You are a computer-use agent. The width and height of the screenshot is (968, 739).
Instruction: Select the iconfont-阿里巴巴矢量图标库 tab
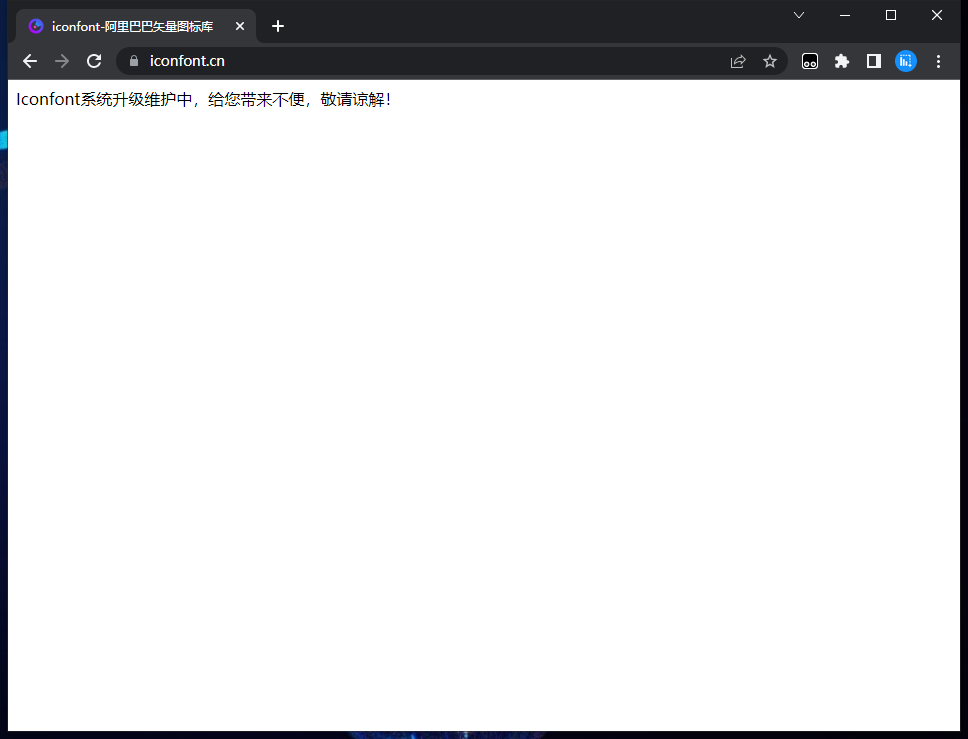click(130, 26)
